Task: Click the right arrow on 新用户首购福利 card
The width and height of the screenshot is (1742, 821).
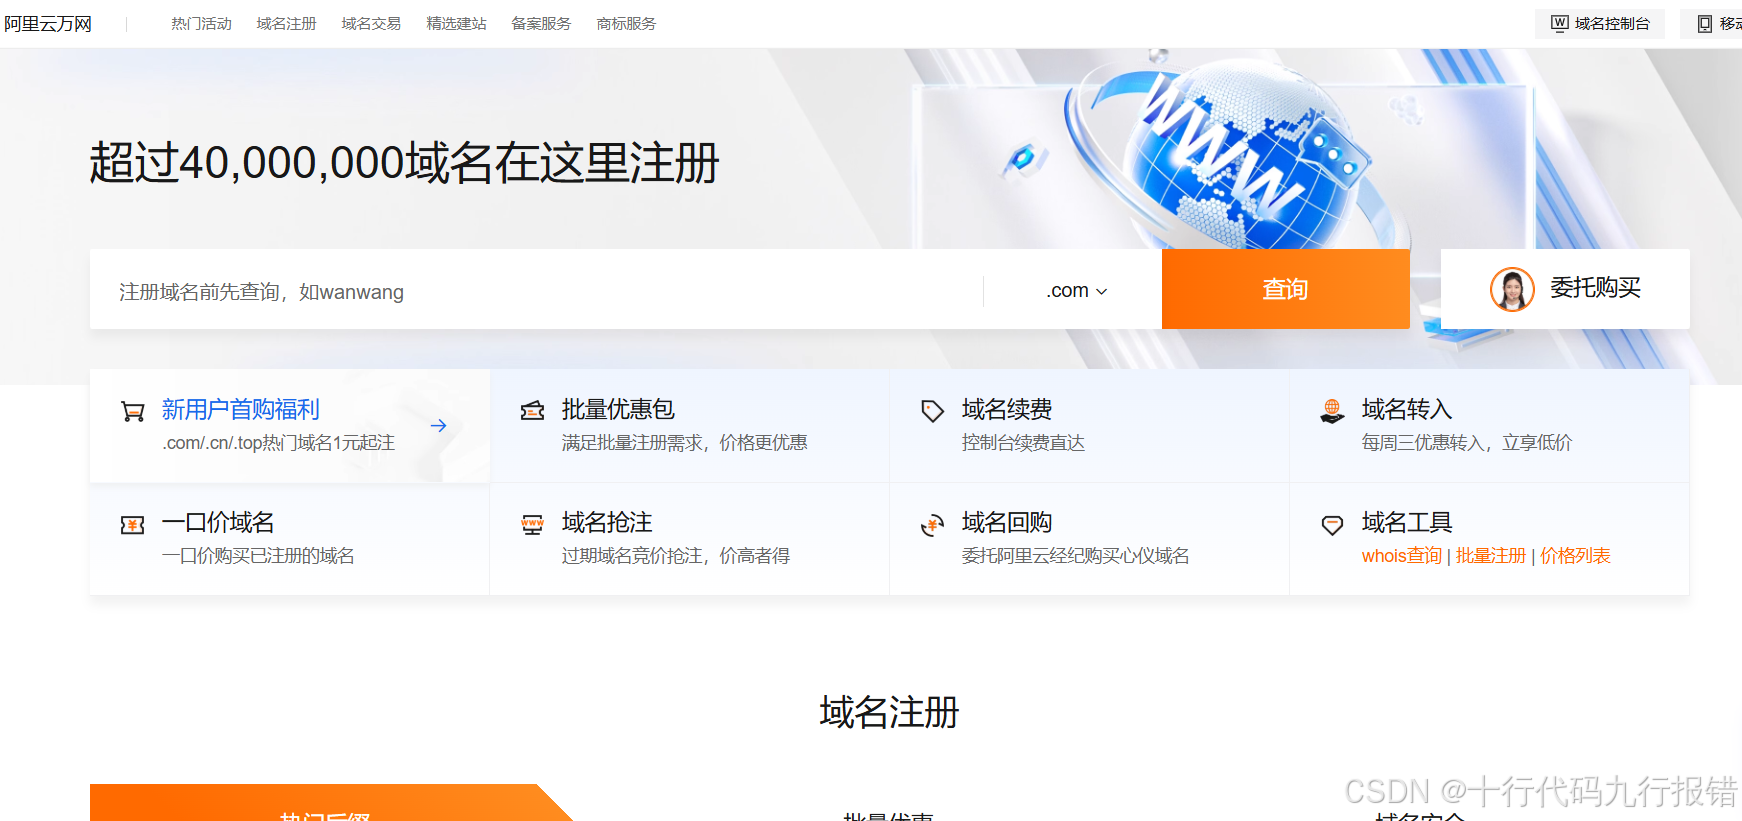Action: pos(438,426)
